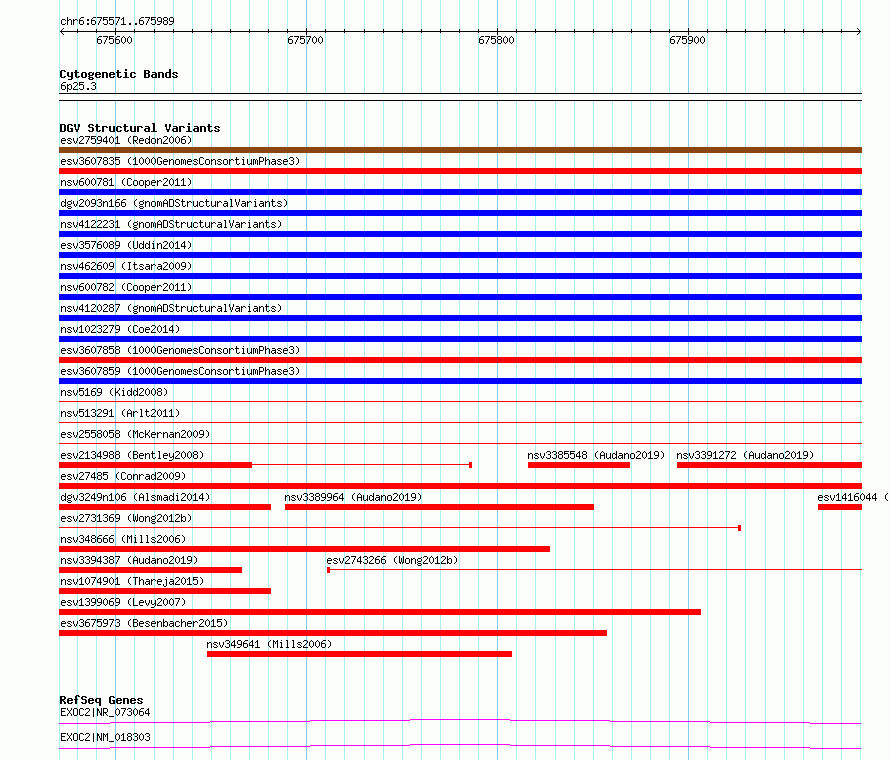Image resolution: width=890 pixels, height=760 pixels.
Task: Click the Cytogenetic Bands track title
Action: (119, 74)
